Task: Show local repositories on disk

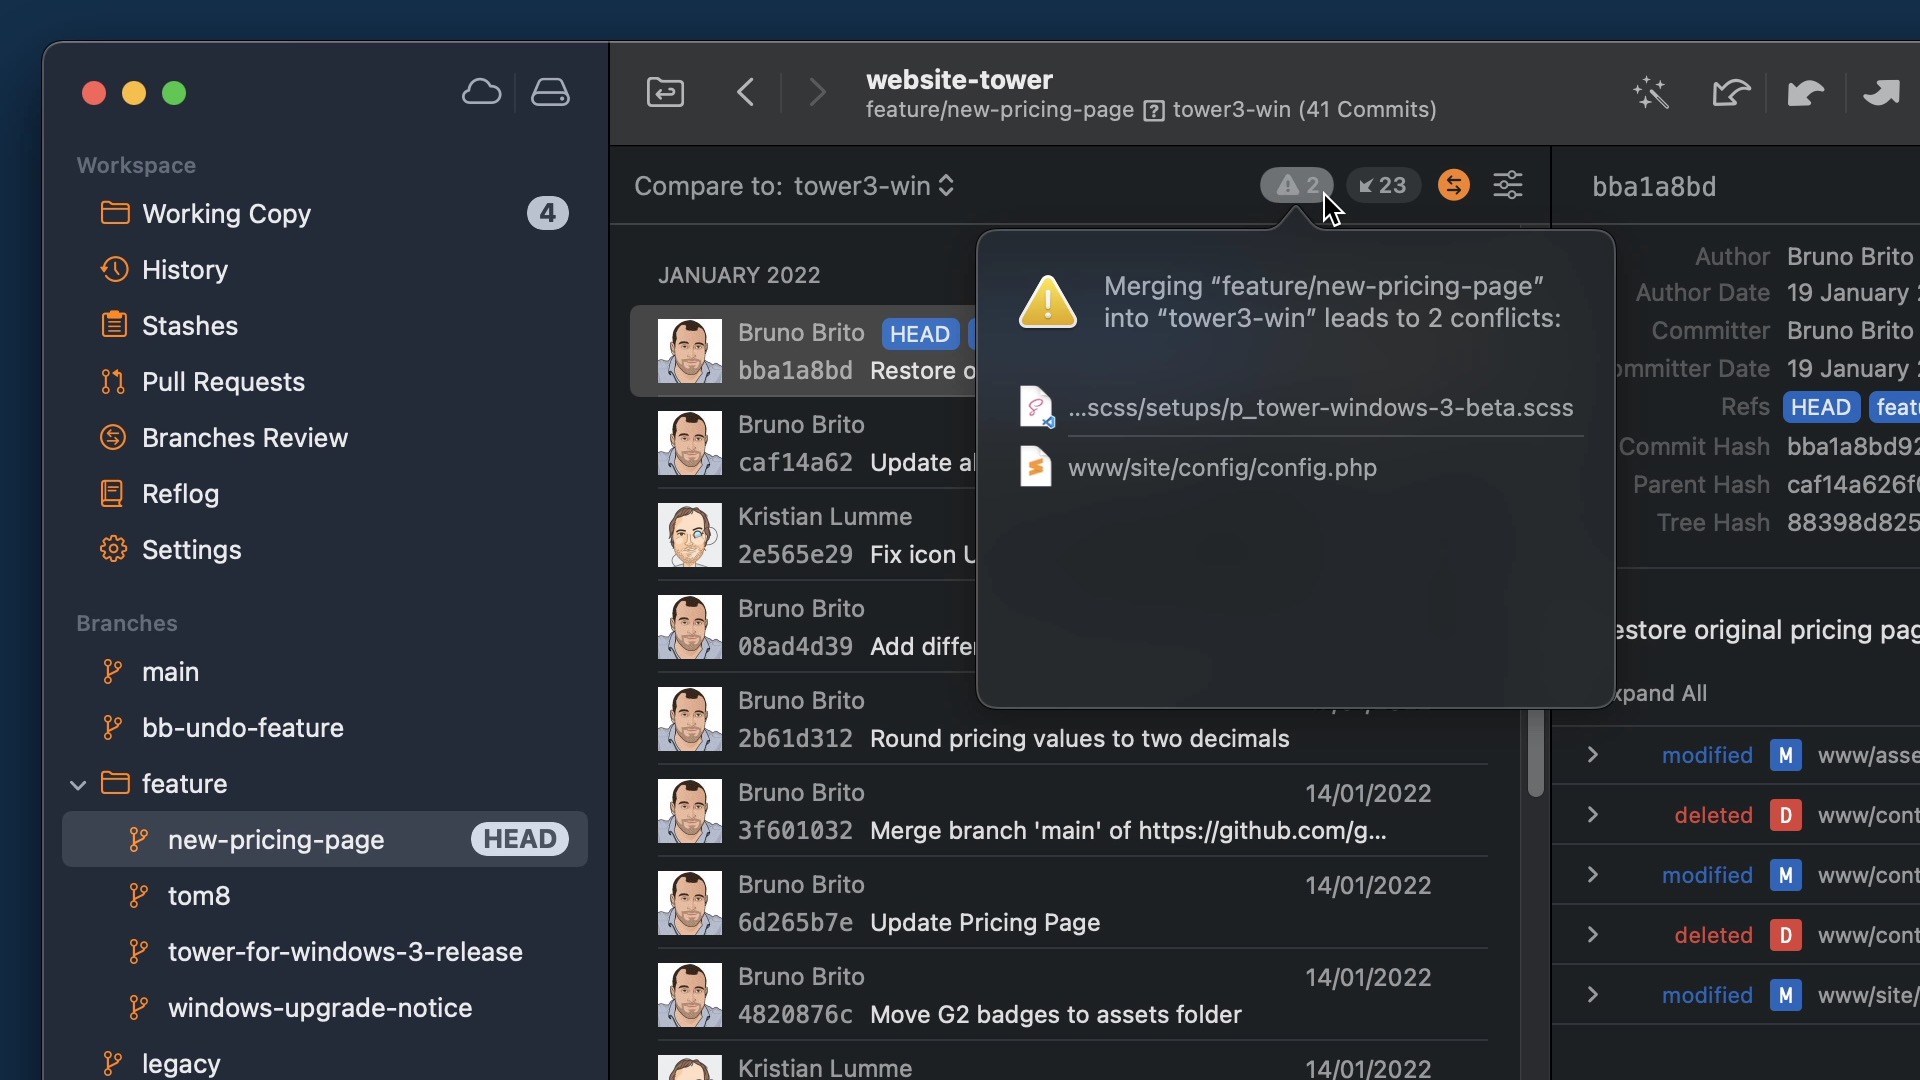Action: 550,91
